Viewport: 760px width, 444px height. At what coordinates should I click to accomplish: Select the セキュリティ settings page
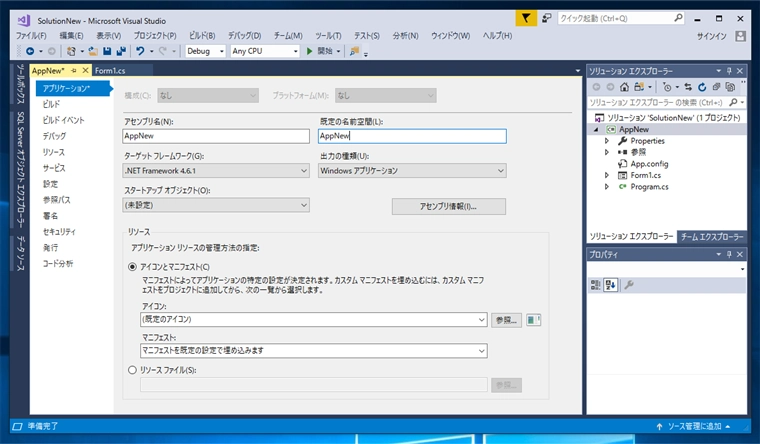pyautogui.click(x=59, y=232)
